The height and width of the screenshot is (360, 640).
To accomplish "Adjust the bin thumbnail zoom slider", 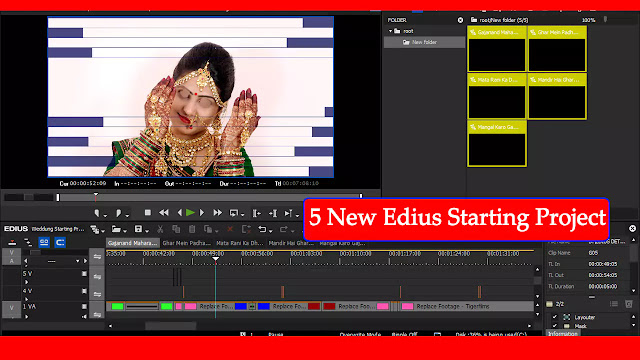I will coord(605,19).
